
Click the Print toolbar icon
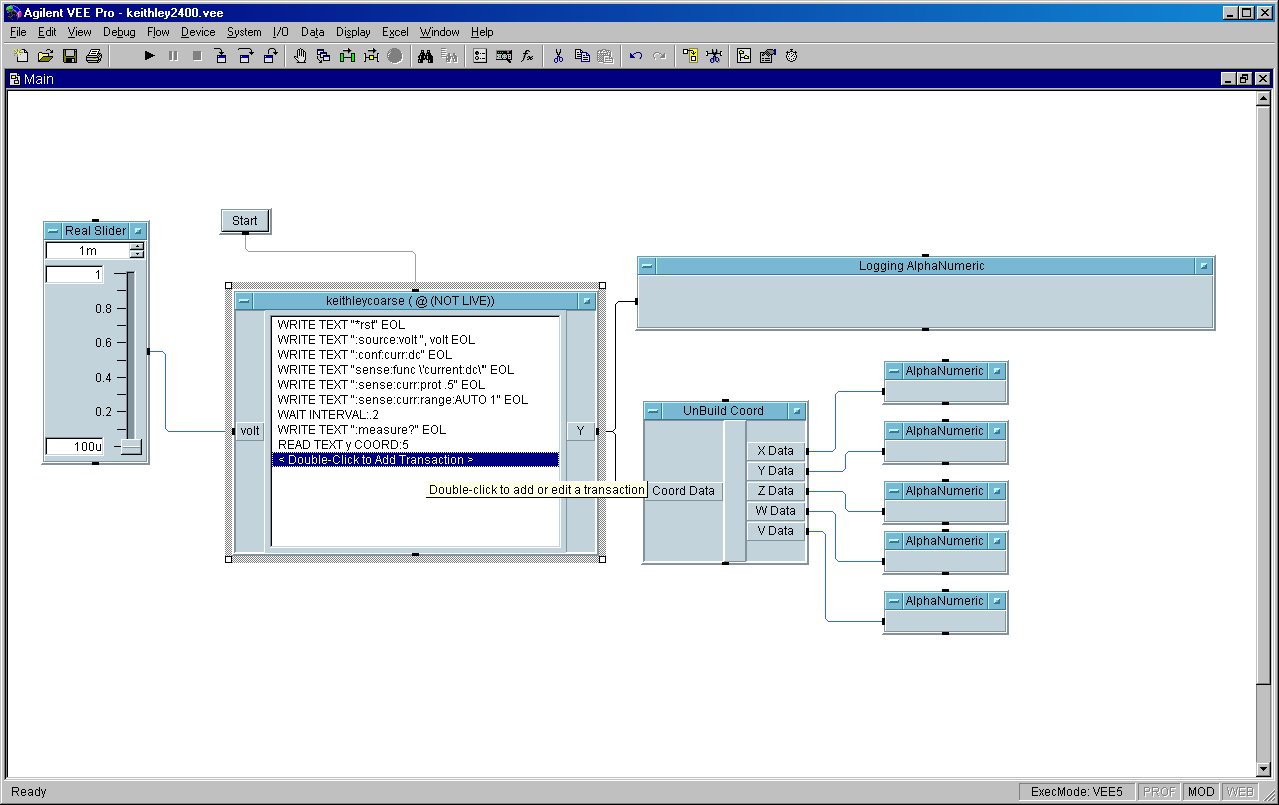pos(93,56)
